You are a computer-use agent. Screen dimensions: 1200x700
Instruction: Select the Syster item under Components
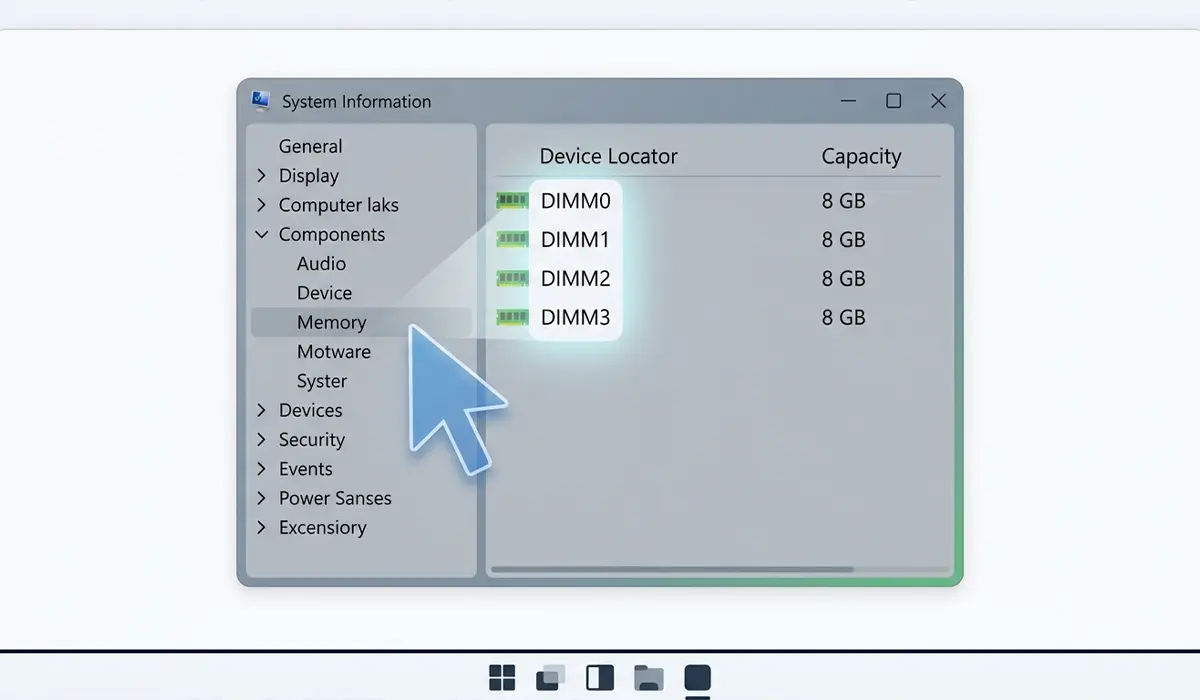(322, 381)
